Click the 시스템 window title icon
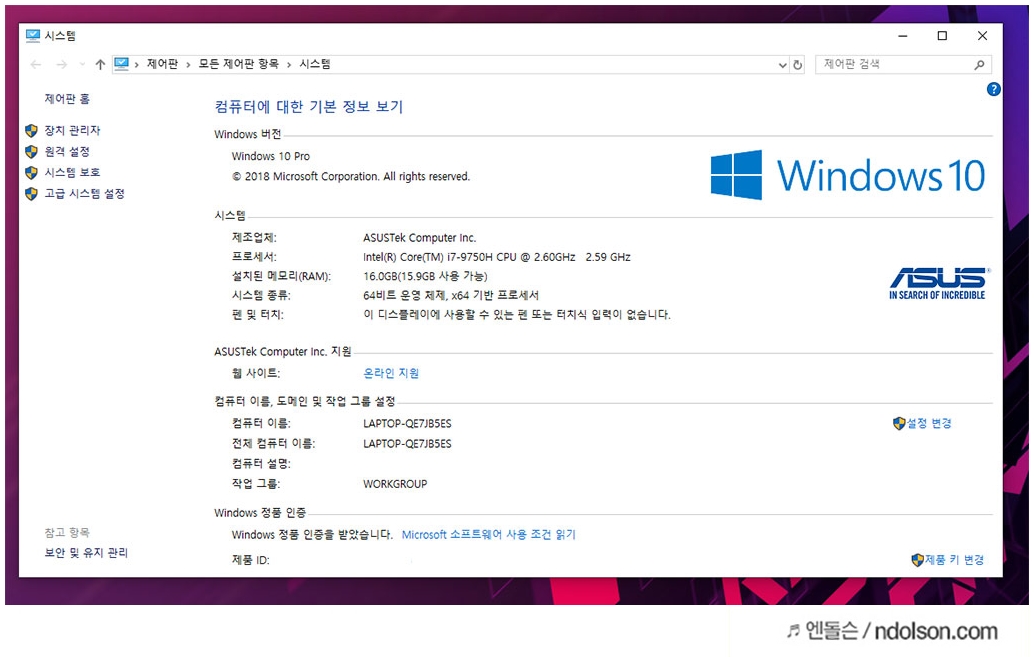This screenshot has height=657, width=1034. (33, 36)
